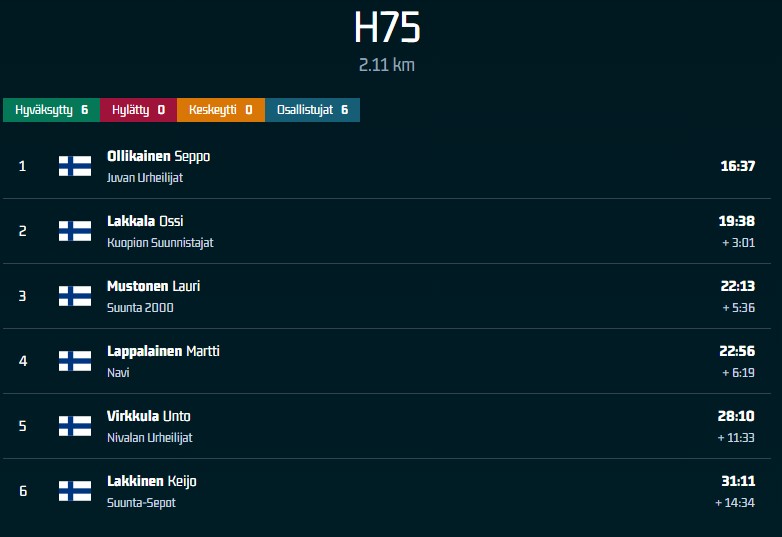Open Lakkala Ossi's competitor name
This screenshot has width=782, height=537.
145,221
